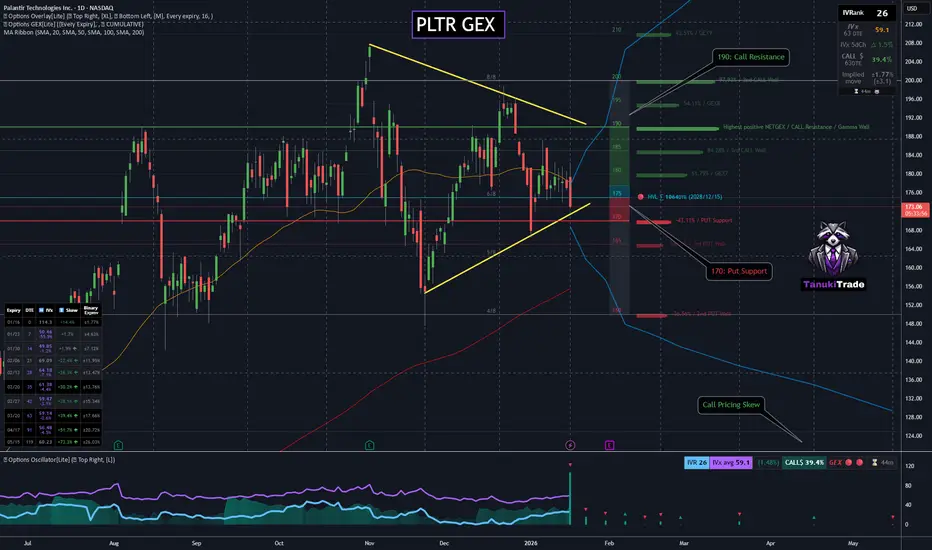Click the 'Feb' label on time axis
The width and height of the screenshot is (932, 550).
(609, 543)
